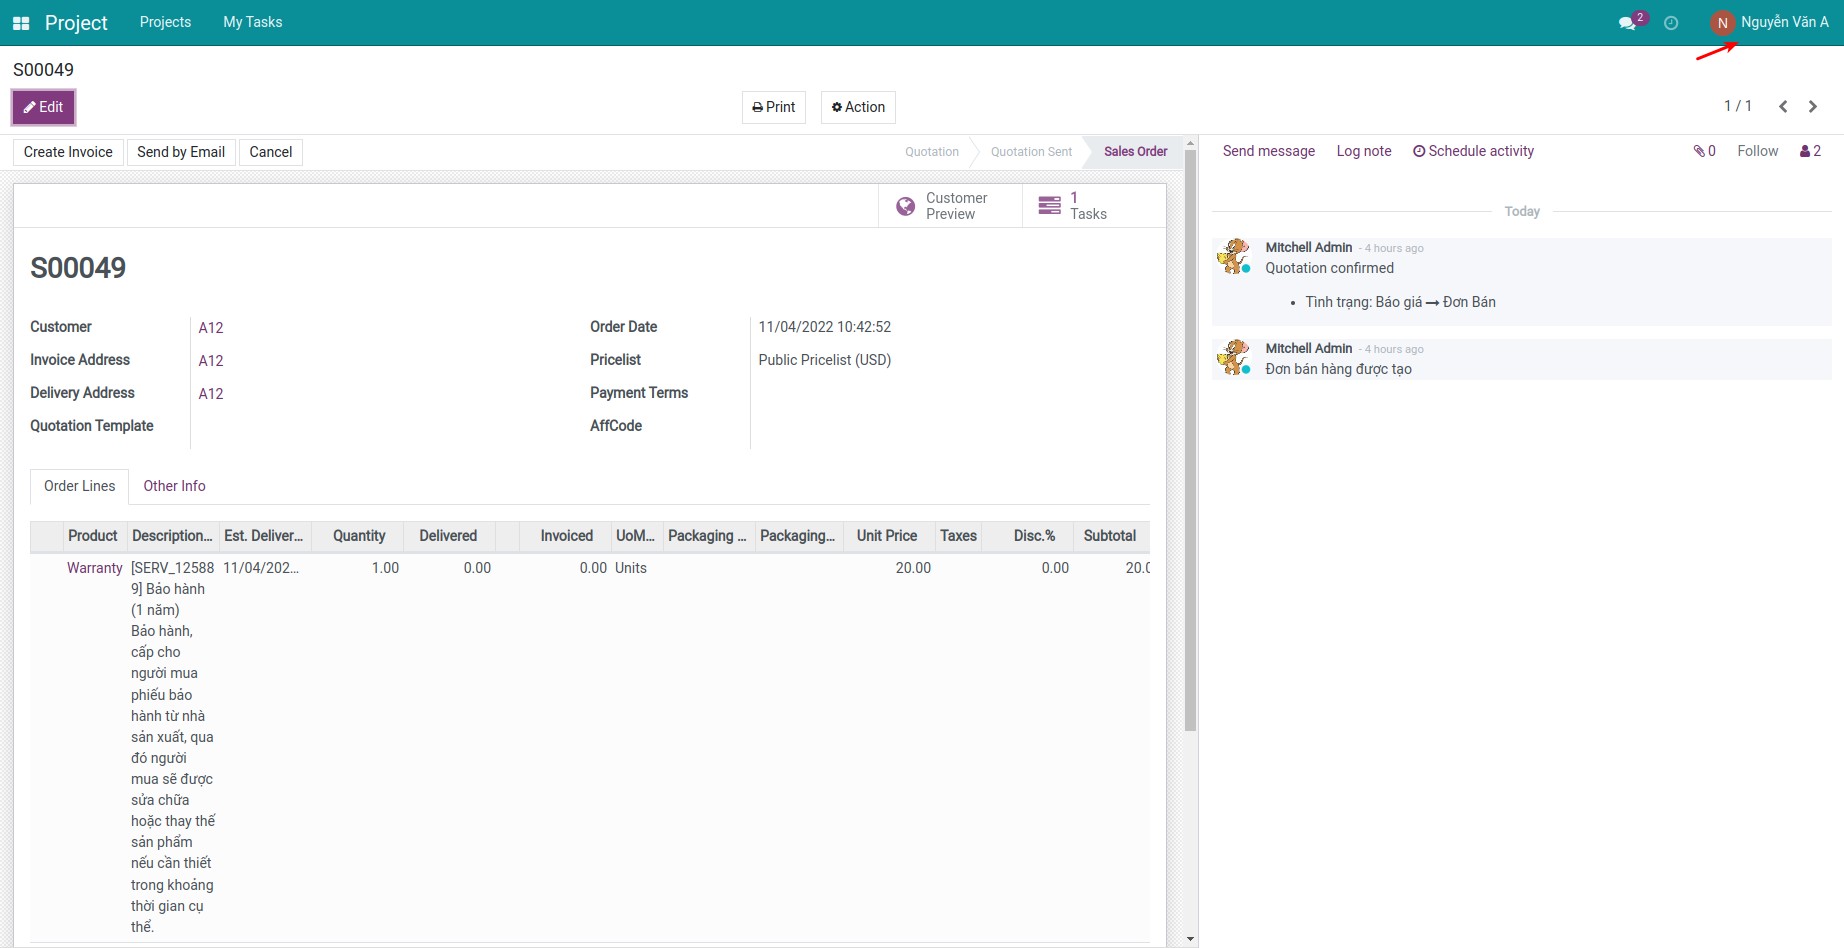Screen dimensions: 1844x948
Task: Click the Nguyễn Văn A user avatar
Action: click(1722, 23)
